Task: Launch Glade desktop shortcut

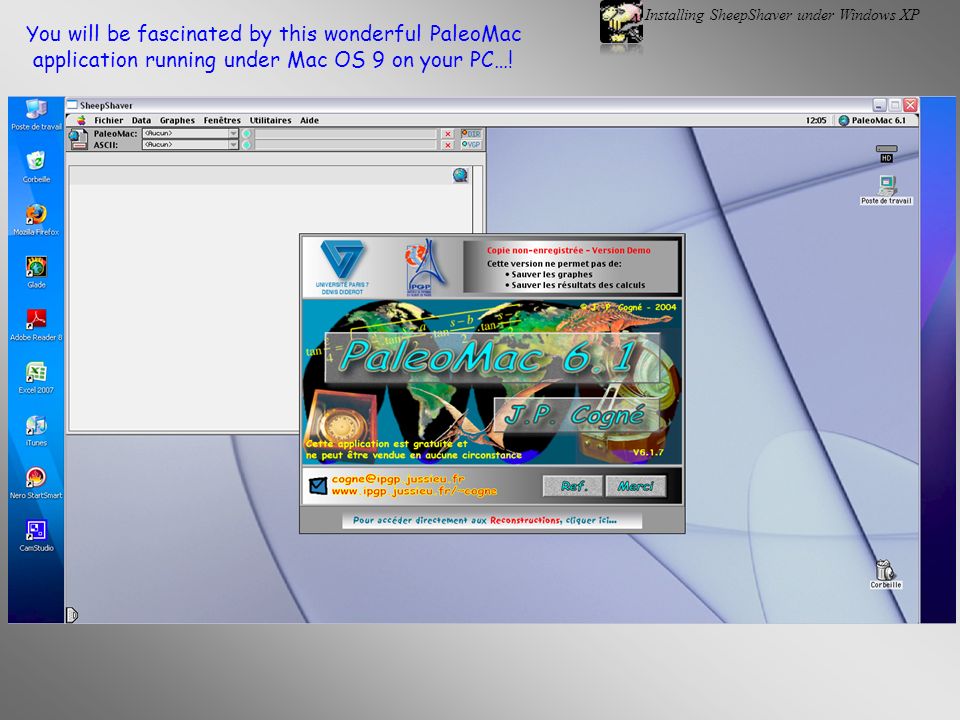Action: click(36, 272)
